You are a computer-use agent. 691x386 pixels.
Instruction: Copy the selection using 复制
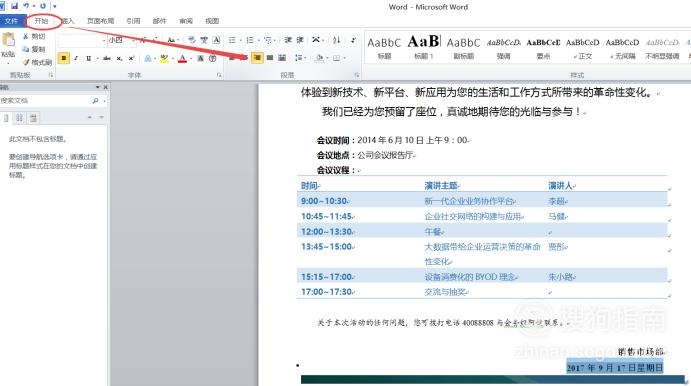pos(34,49)
